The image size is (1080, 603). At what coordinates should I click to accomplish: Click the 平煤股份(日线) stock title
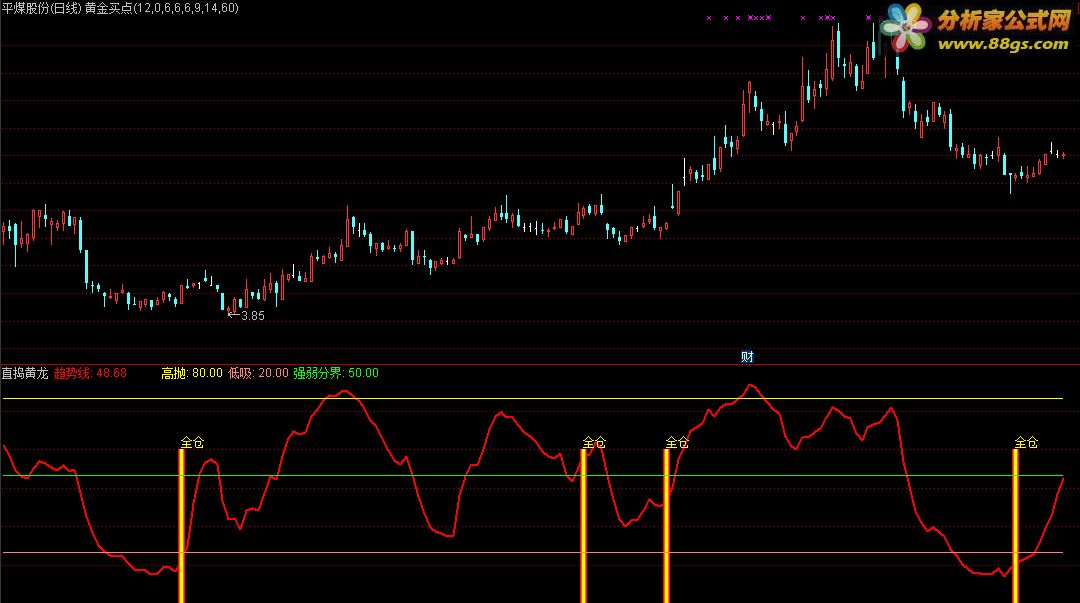(41, 8)
